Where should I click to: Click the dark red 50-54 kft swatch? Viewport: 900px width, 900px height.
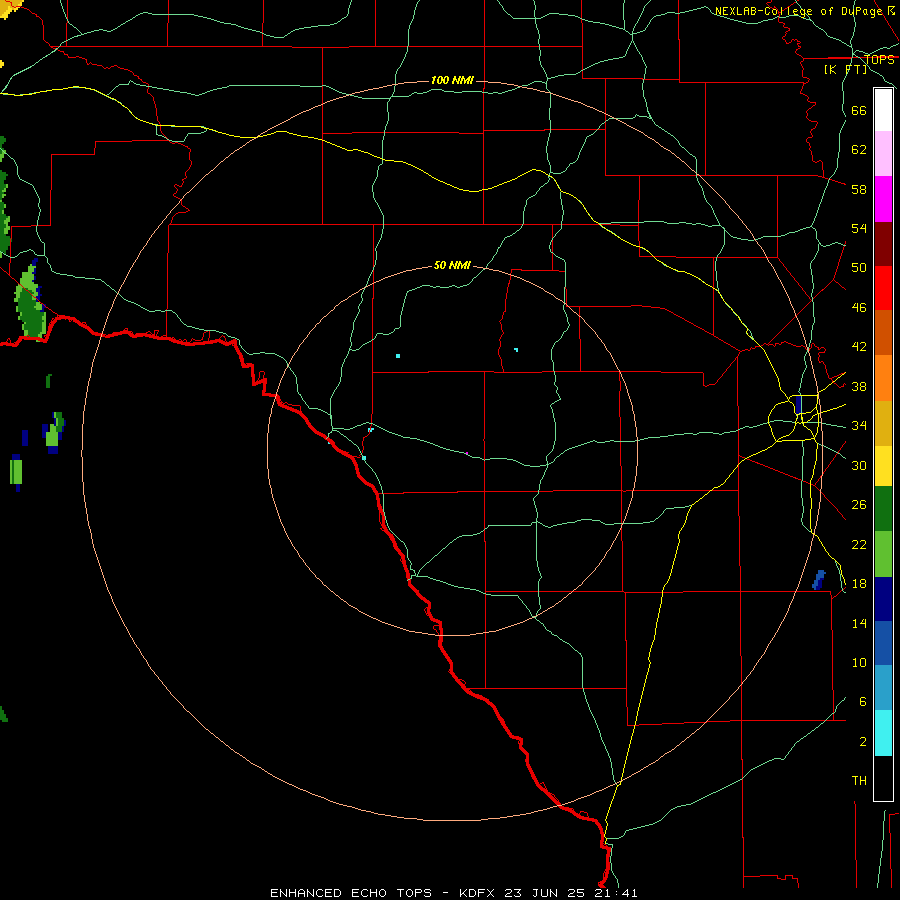tap(883, 243)
